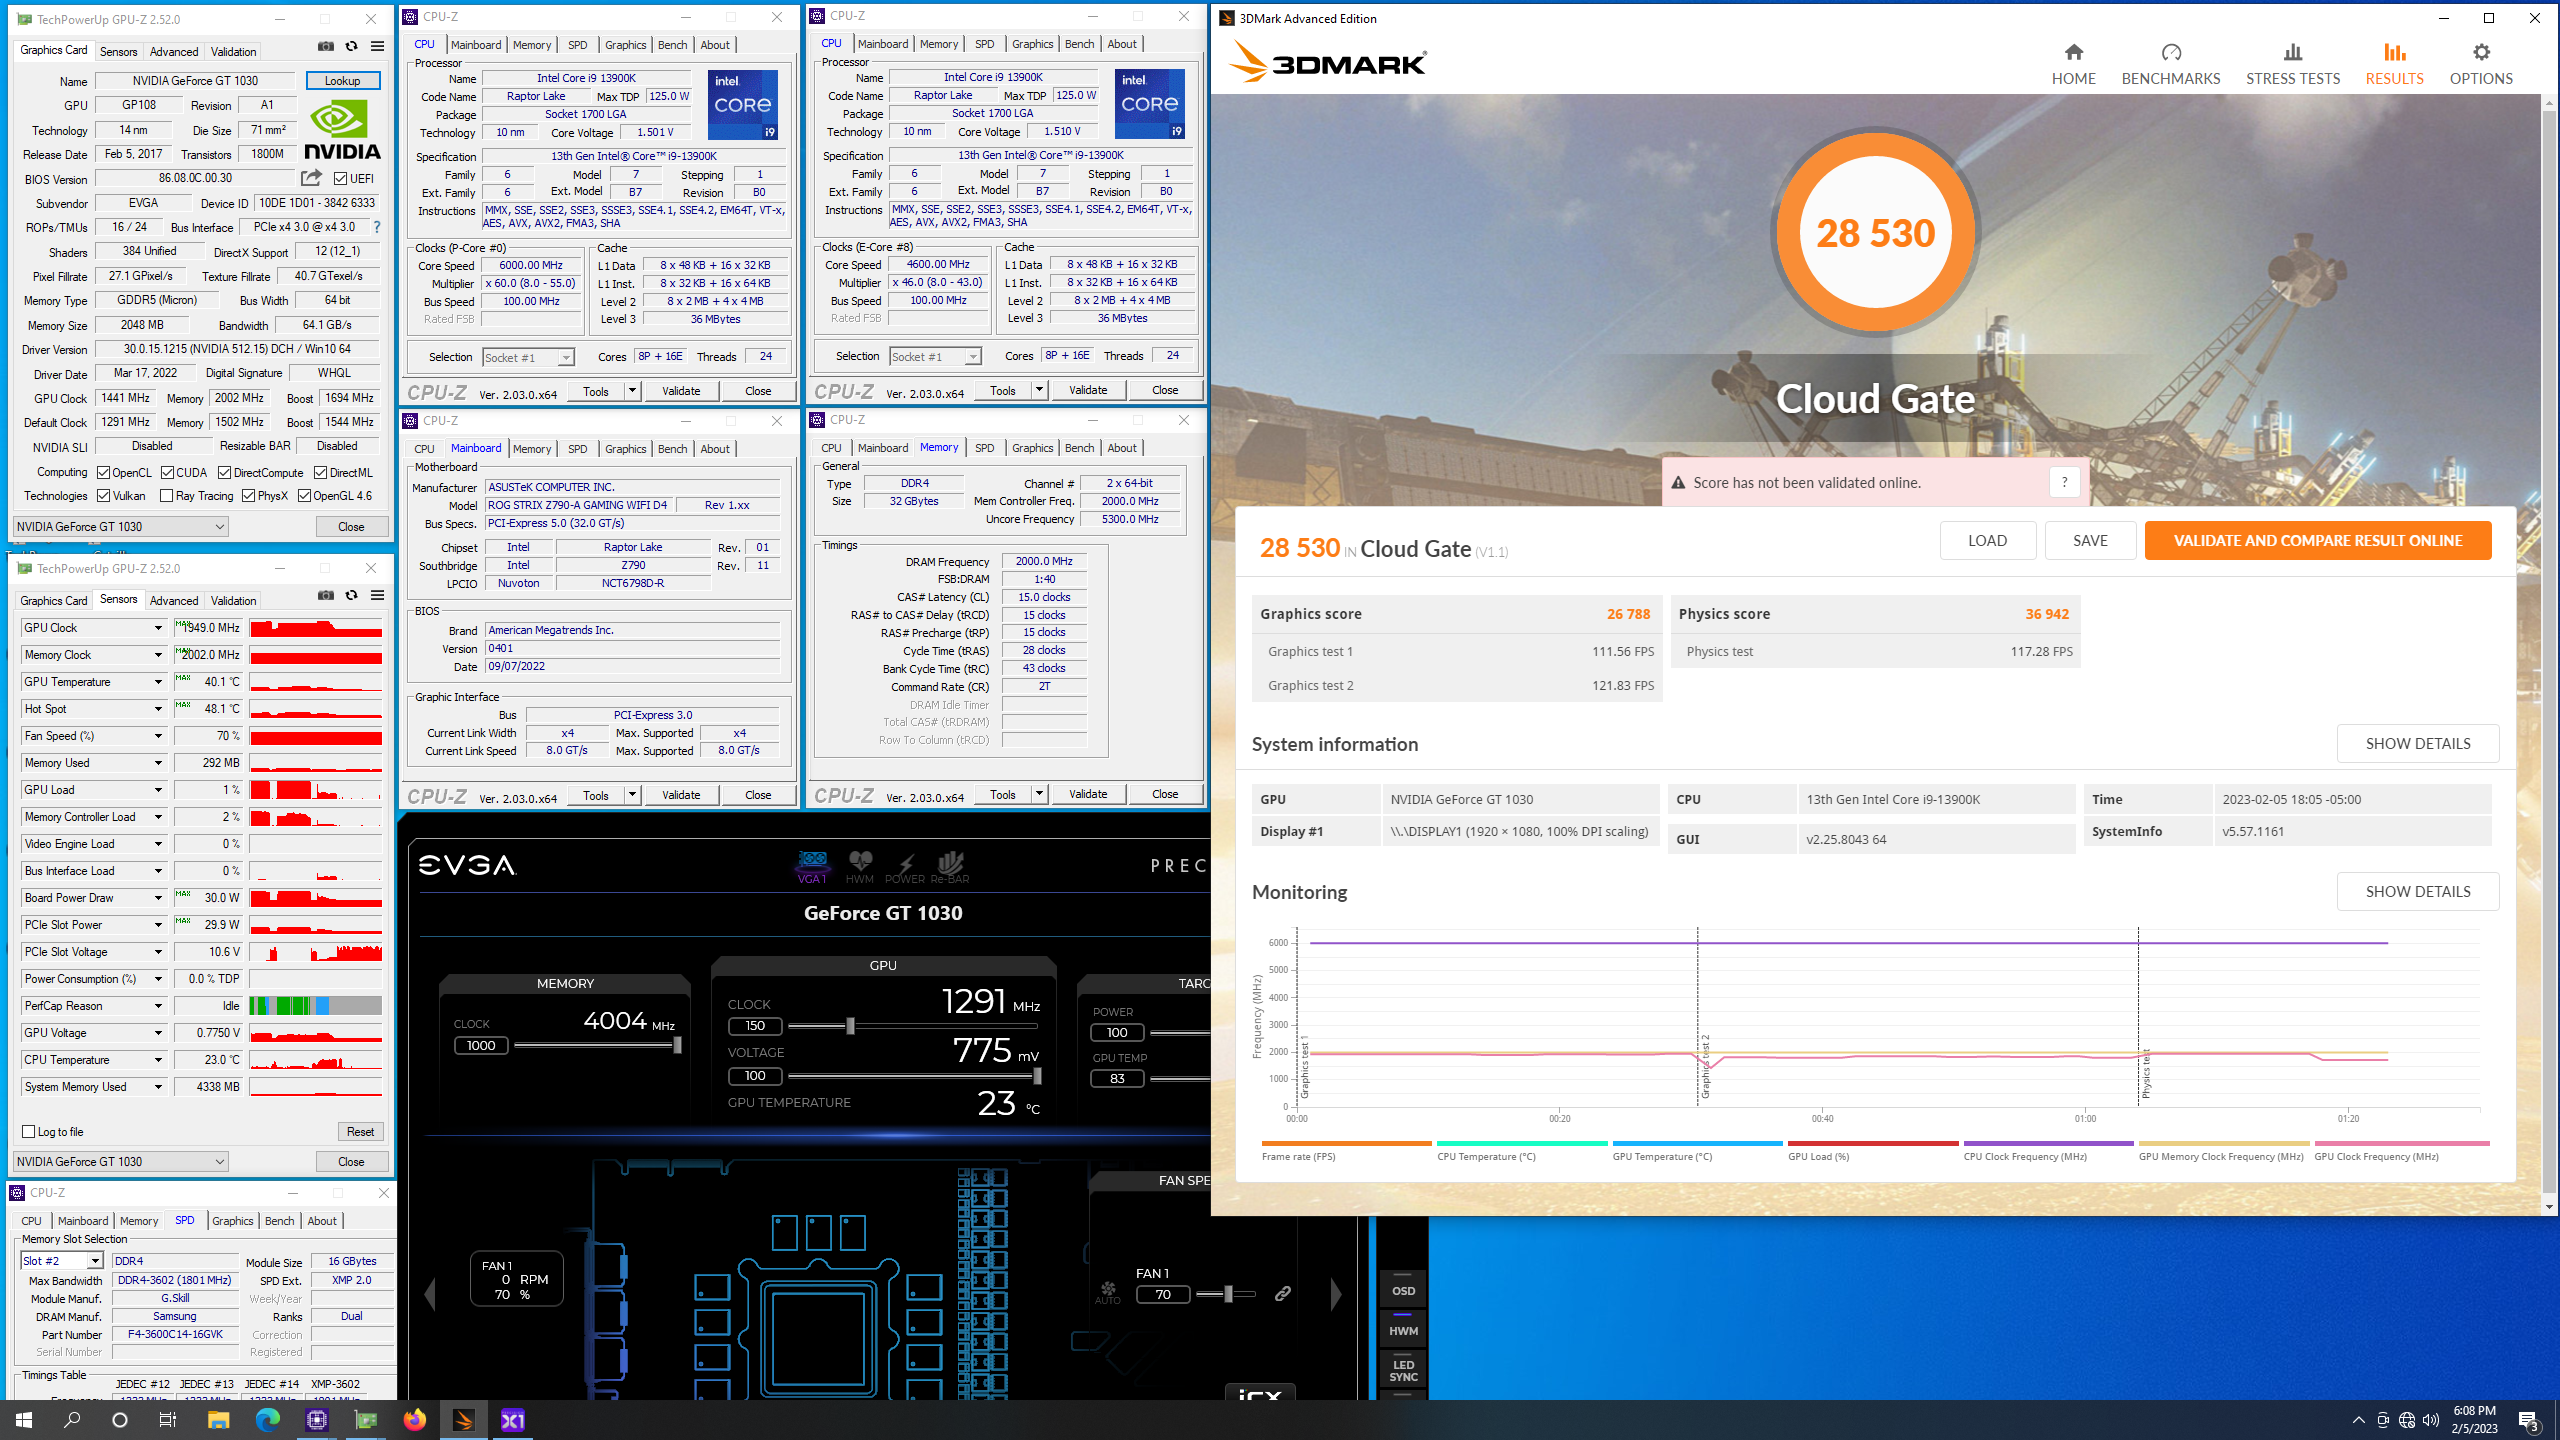Screen dimensions: 2560x1440
Task: Open About tab in CPU-Z Memory window
Action: click(x=1122, y=447)
